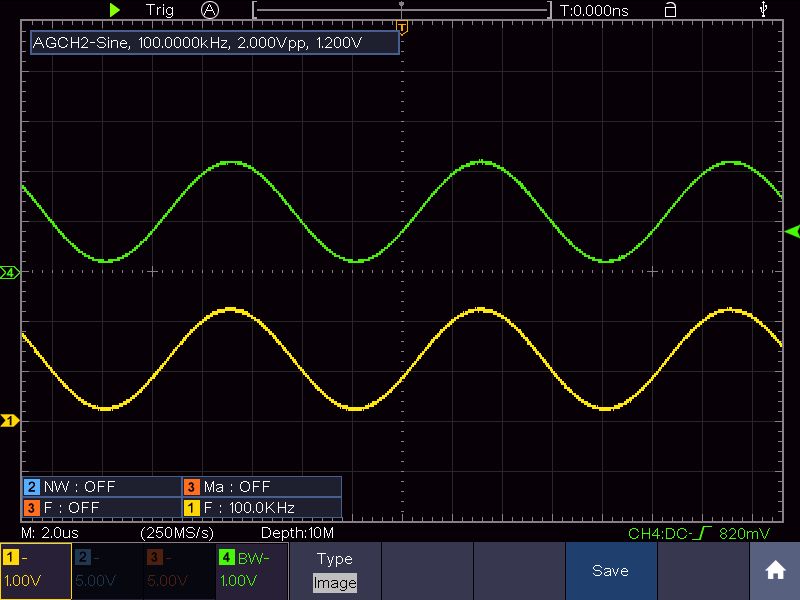The width and height of the screenshot is (800, 600).
Task: Open the Depth:10M memory depth setting
Action: tap(297, 535)
